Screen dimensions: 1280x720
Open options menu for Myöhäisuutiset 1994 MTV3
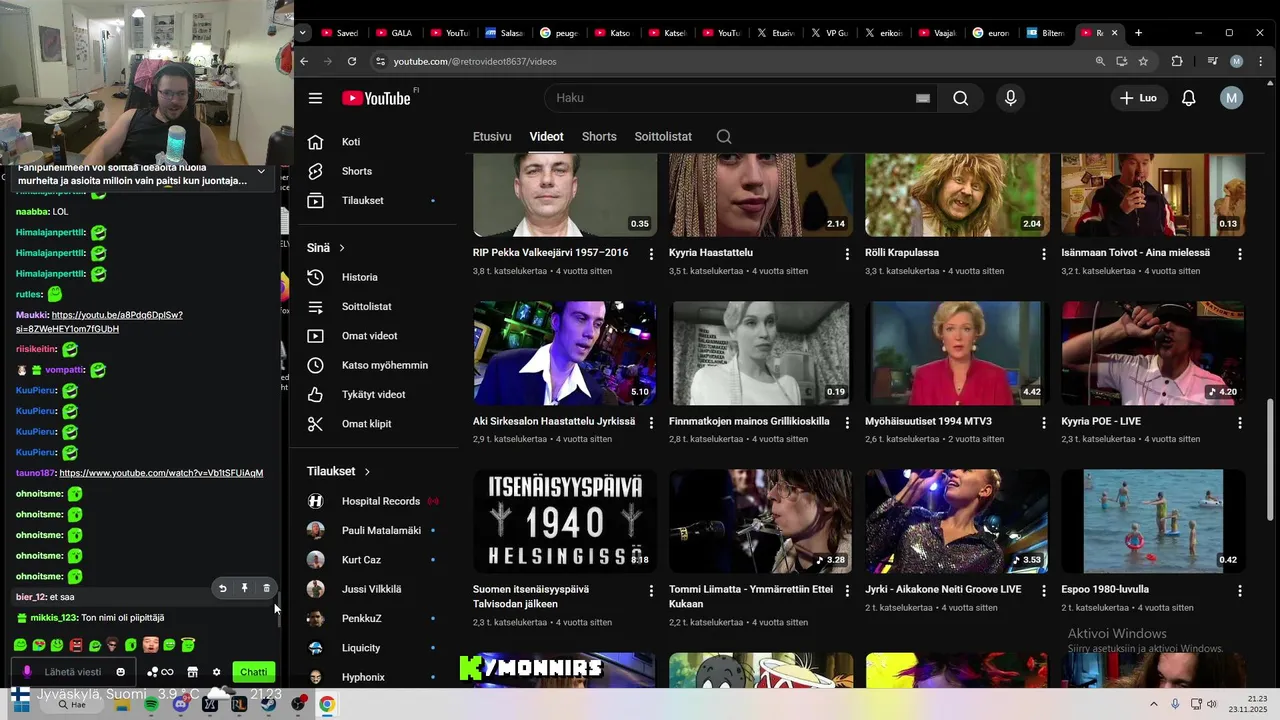tap(1044, 423)
